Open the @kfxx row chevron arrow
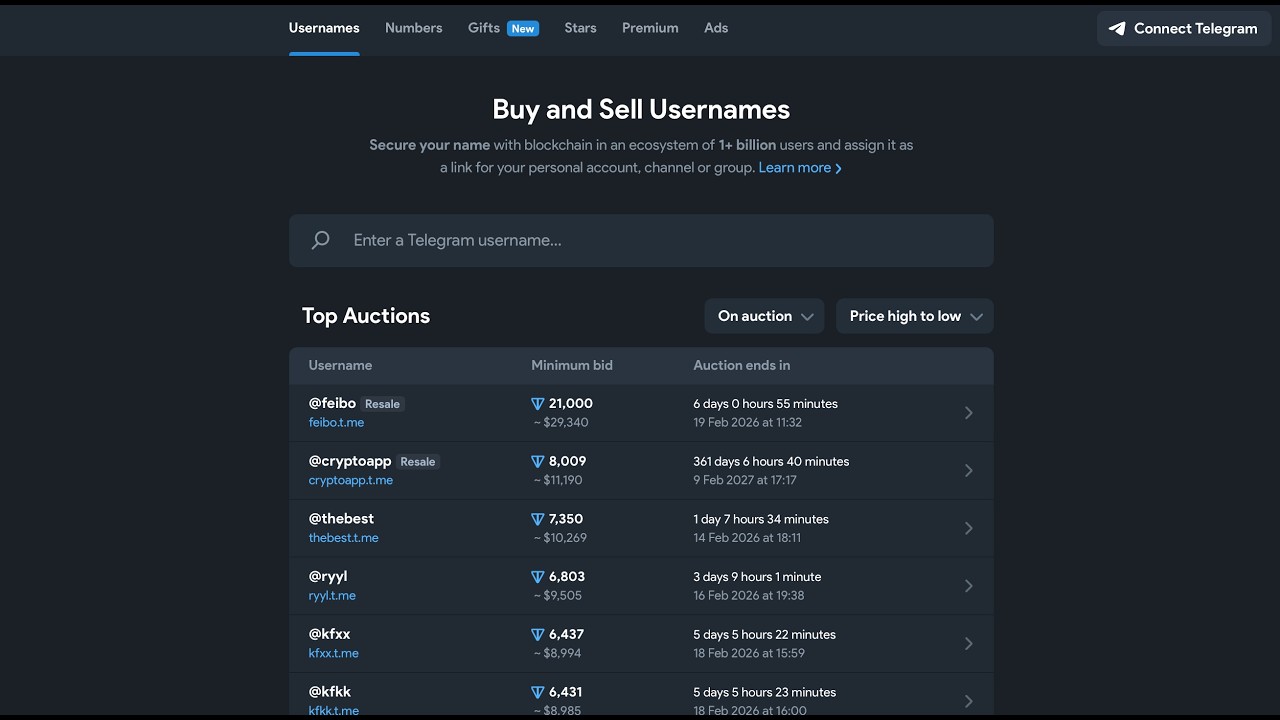Image resolution: width=1280 pixels, height=720 pixels. [x=968, y=644]
